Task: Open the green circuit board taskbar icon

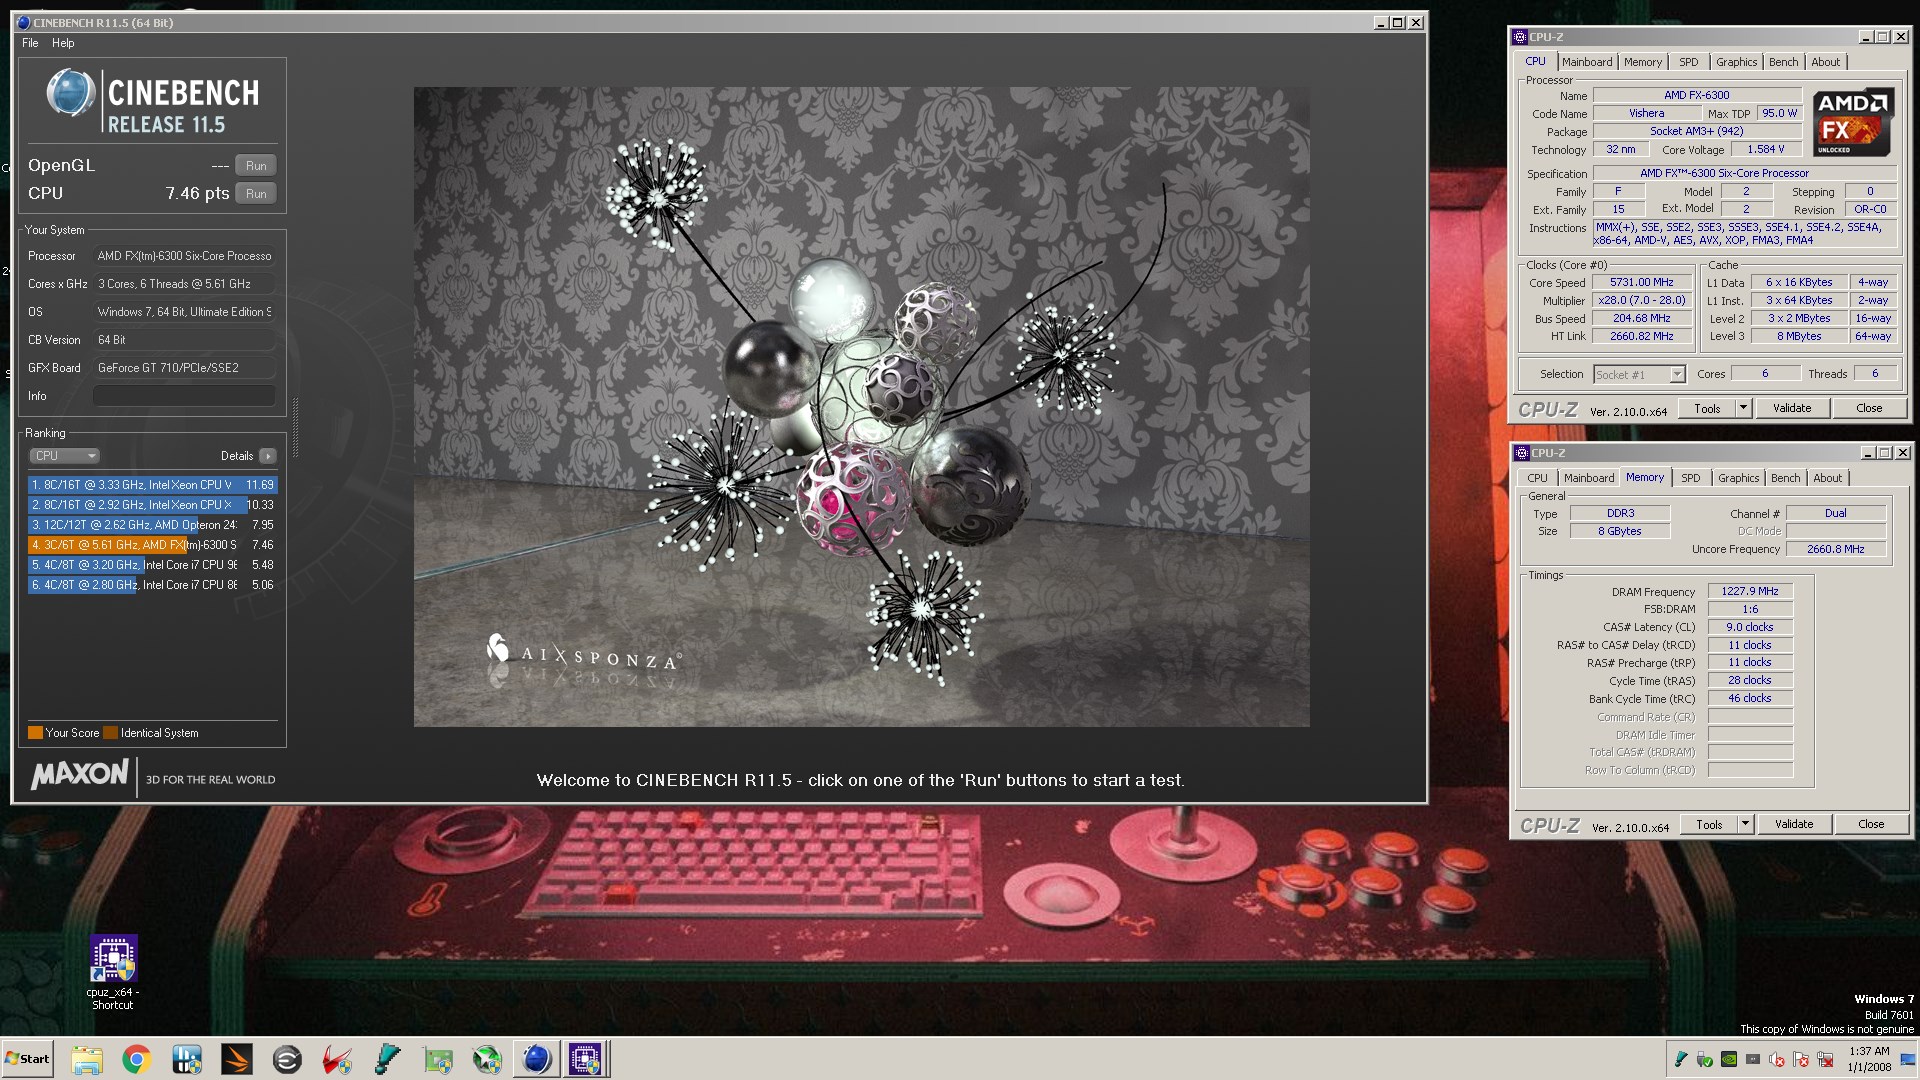Action: tap(437, 1059)
